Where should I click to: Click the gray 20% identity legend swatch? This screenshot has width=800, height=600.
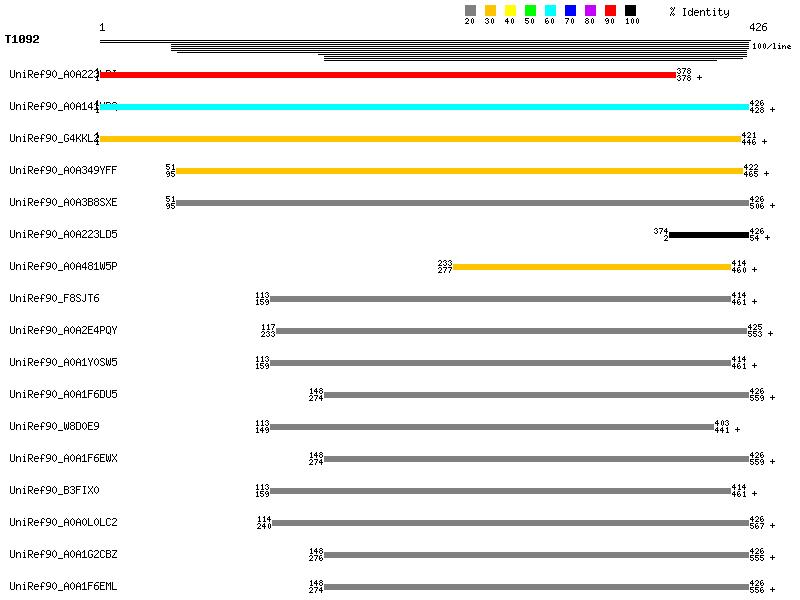tap(470, 11)
